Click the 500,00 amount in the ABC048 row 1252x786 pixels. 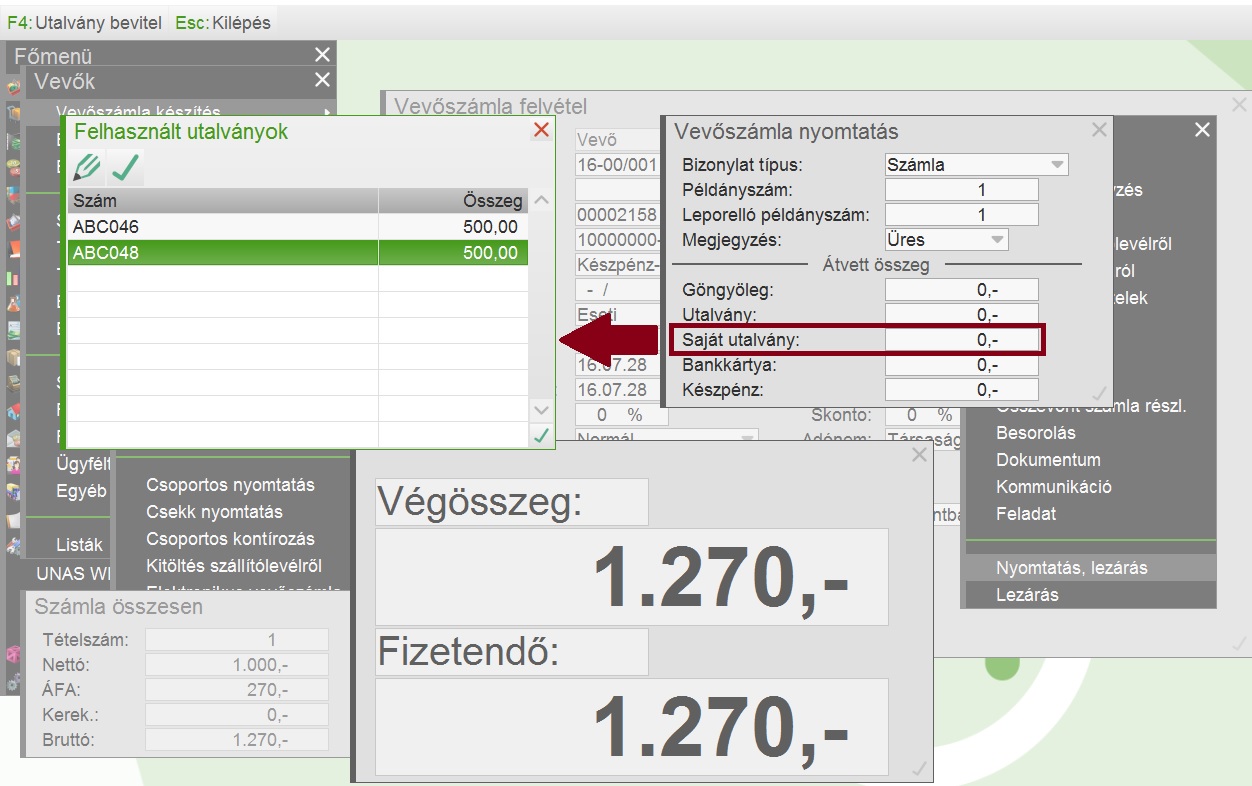pyautogui.click(x=490, y=253)
